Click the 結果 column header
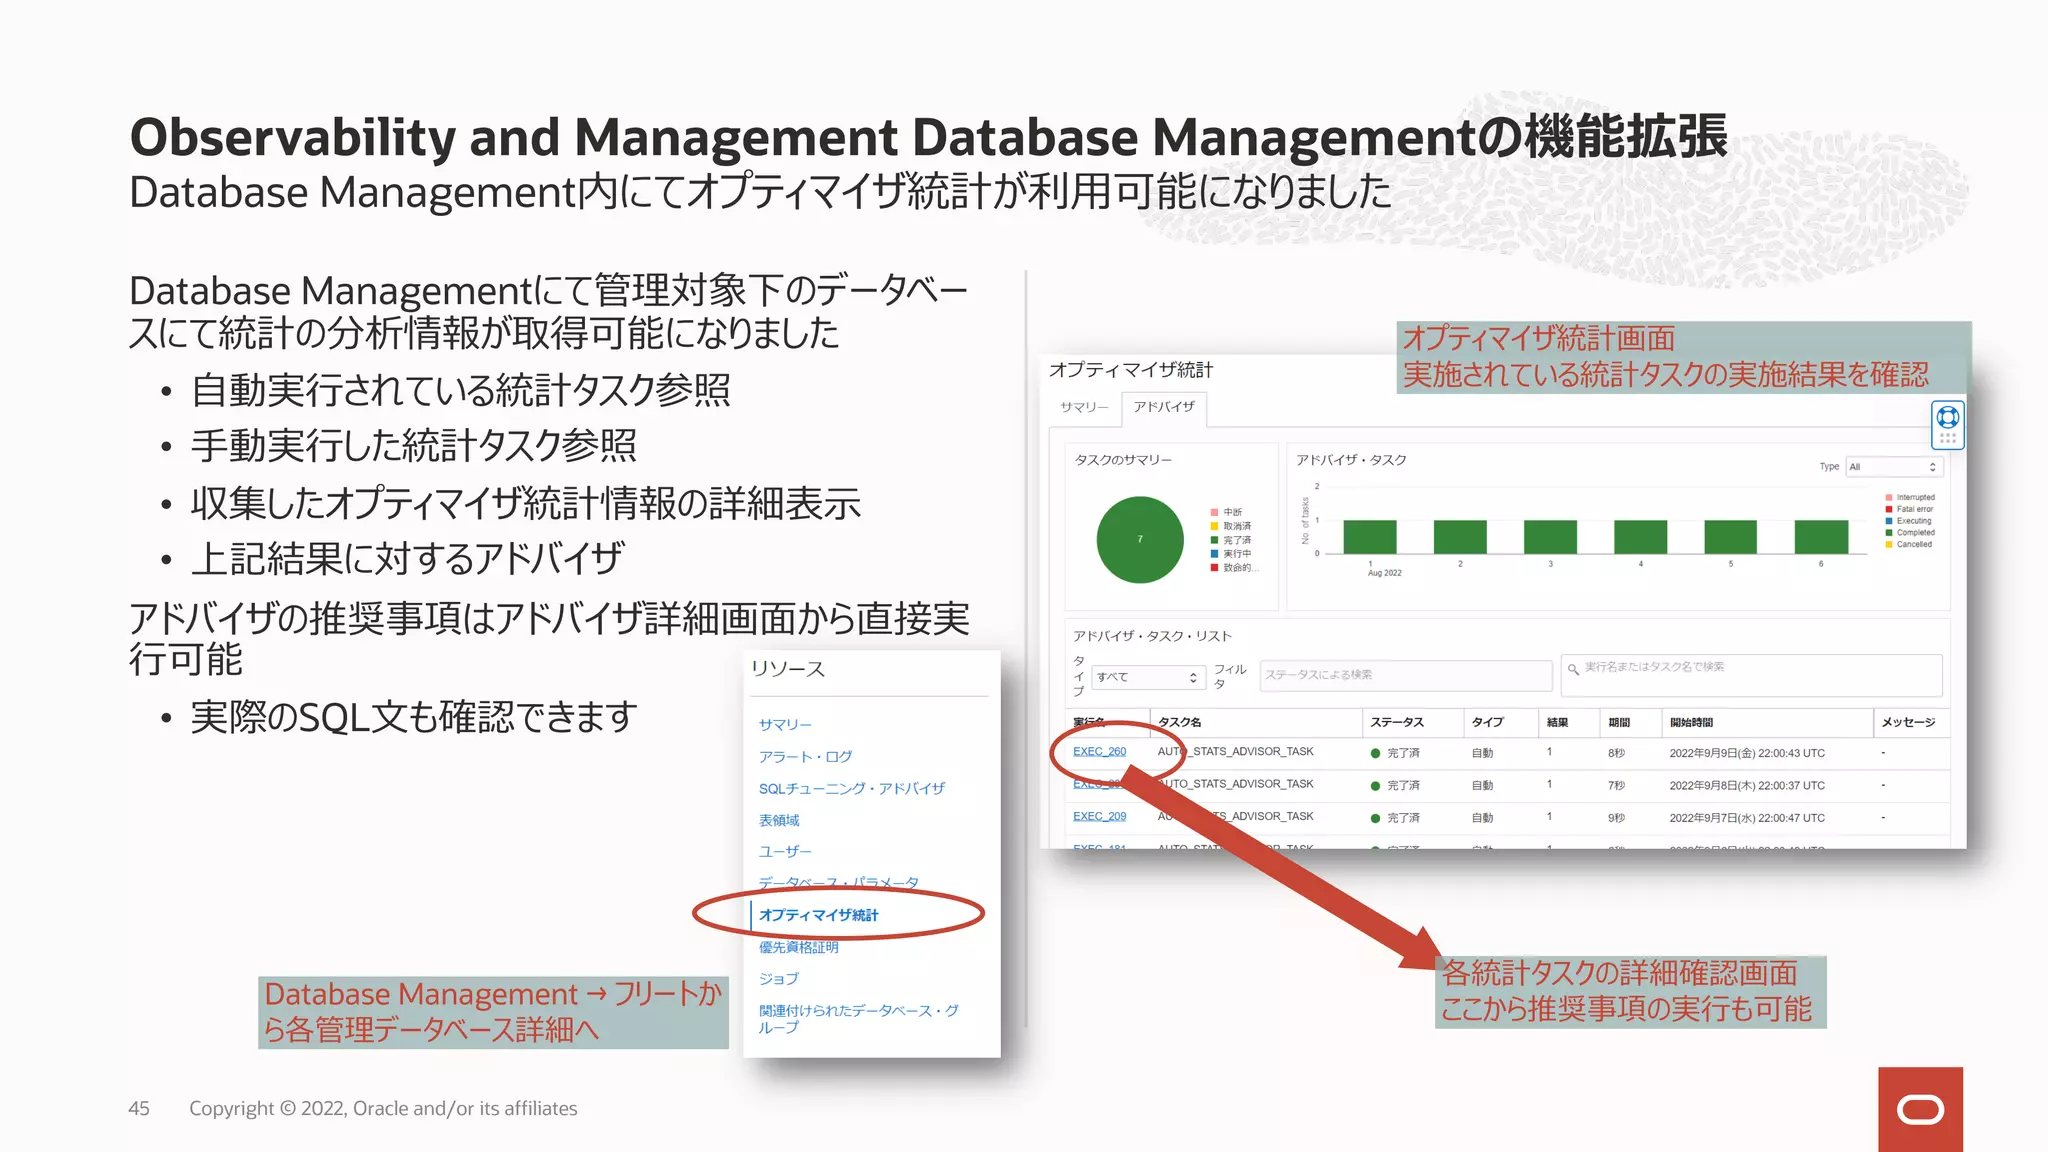 [x=1557, y=722]
